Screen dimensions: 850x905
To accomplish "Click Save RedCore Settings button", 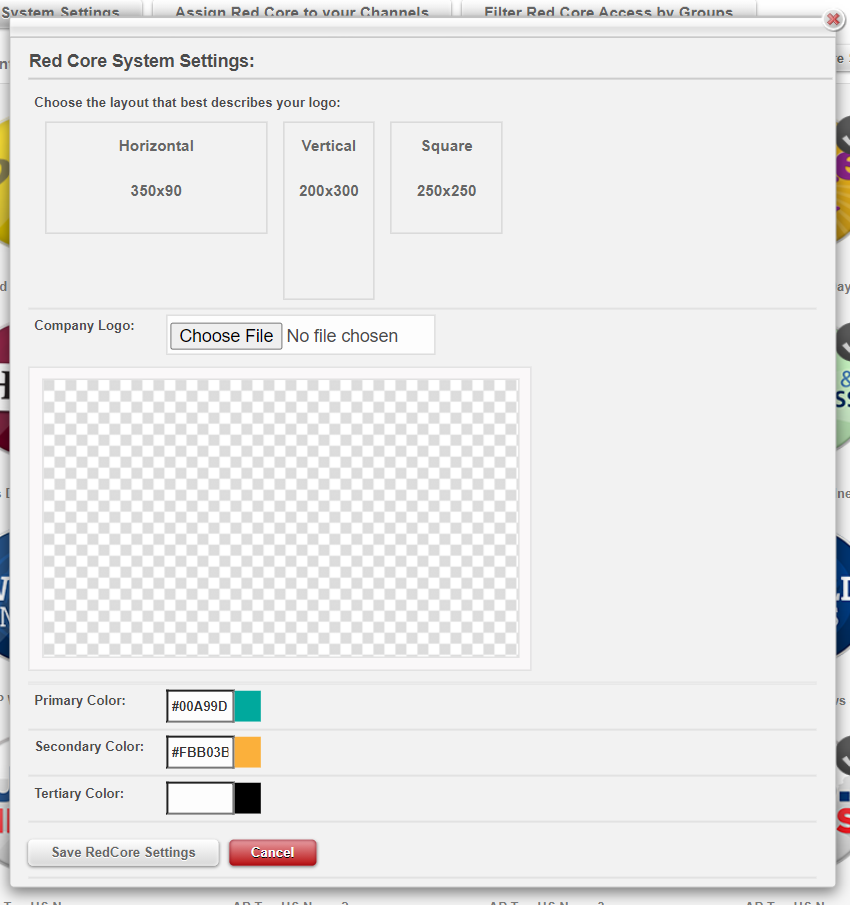I will [x=123, y=852].
